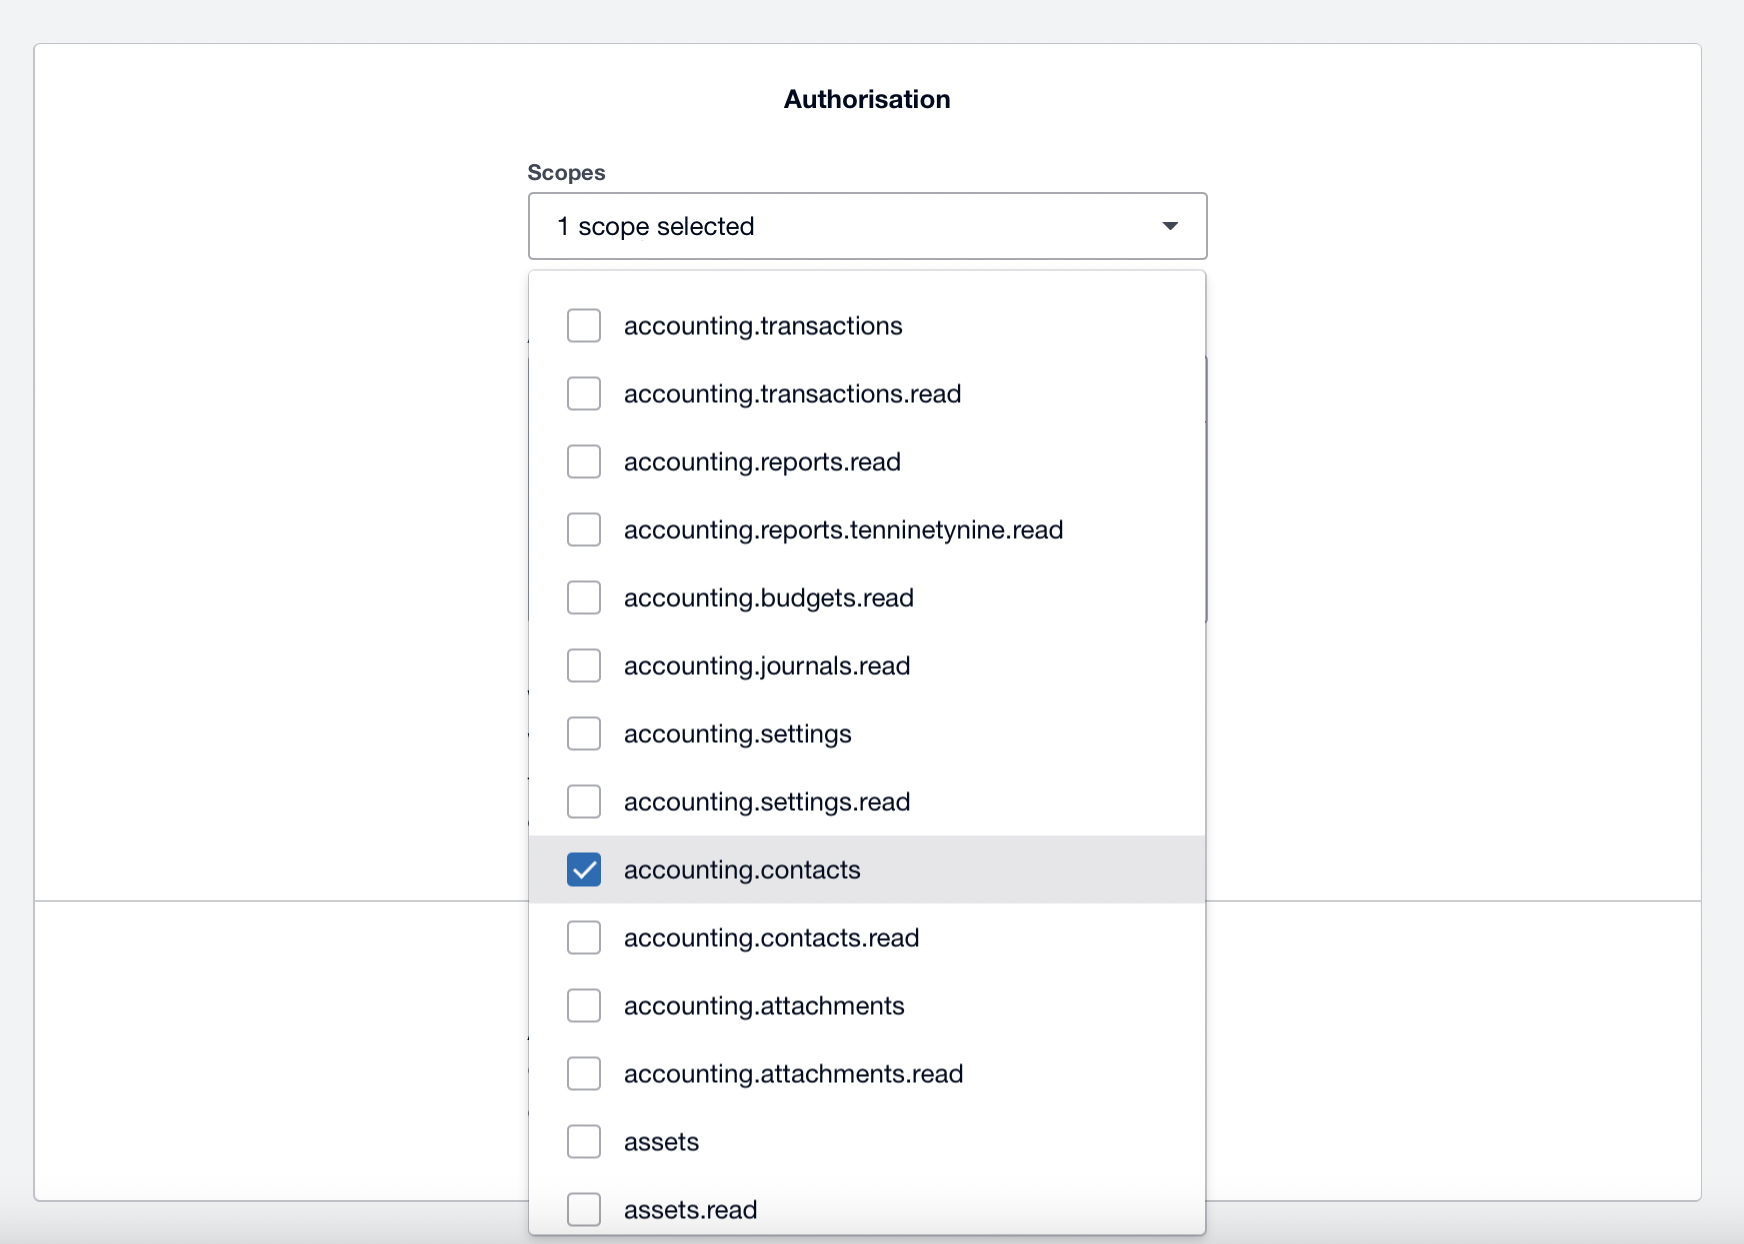Screen dimensions: 1744x1244
Task: Select accounting.reports.tenninetynine.read checkbox
Action: point(584,530)
